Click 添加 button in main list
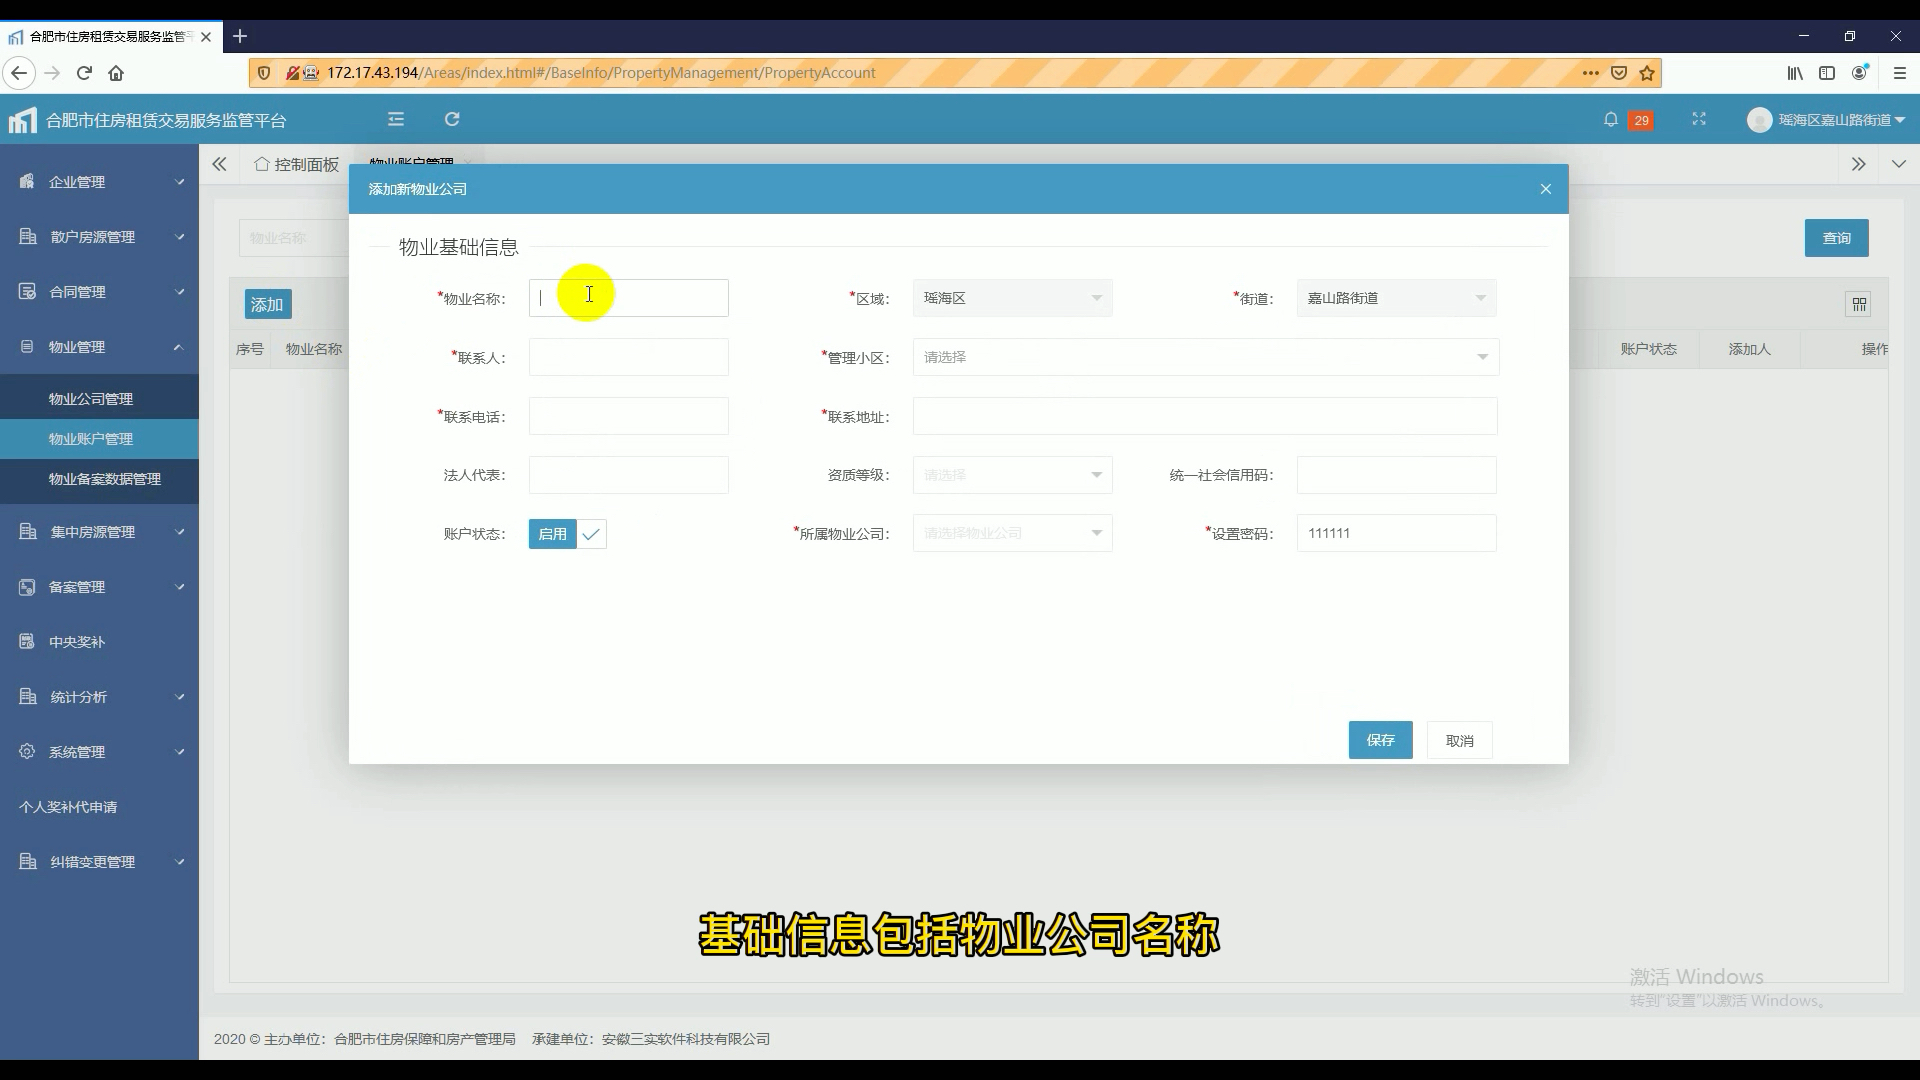 (264, 303)
